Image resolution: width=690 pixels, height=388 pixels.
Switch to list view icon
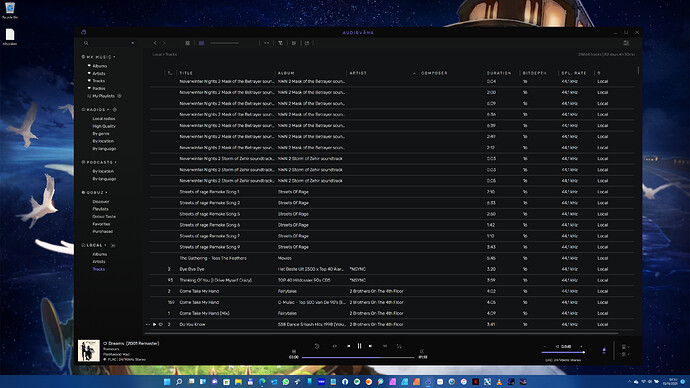[202, 43]
